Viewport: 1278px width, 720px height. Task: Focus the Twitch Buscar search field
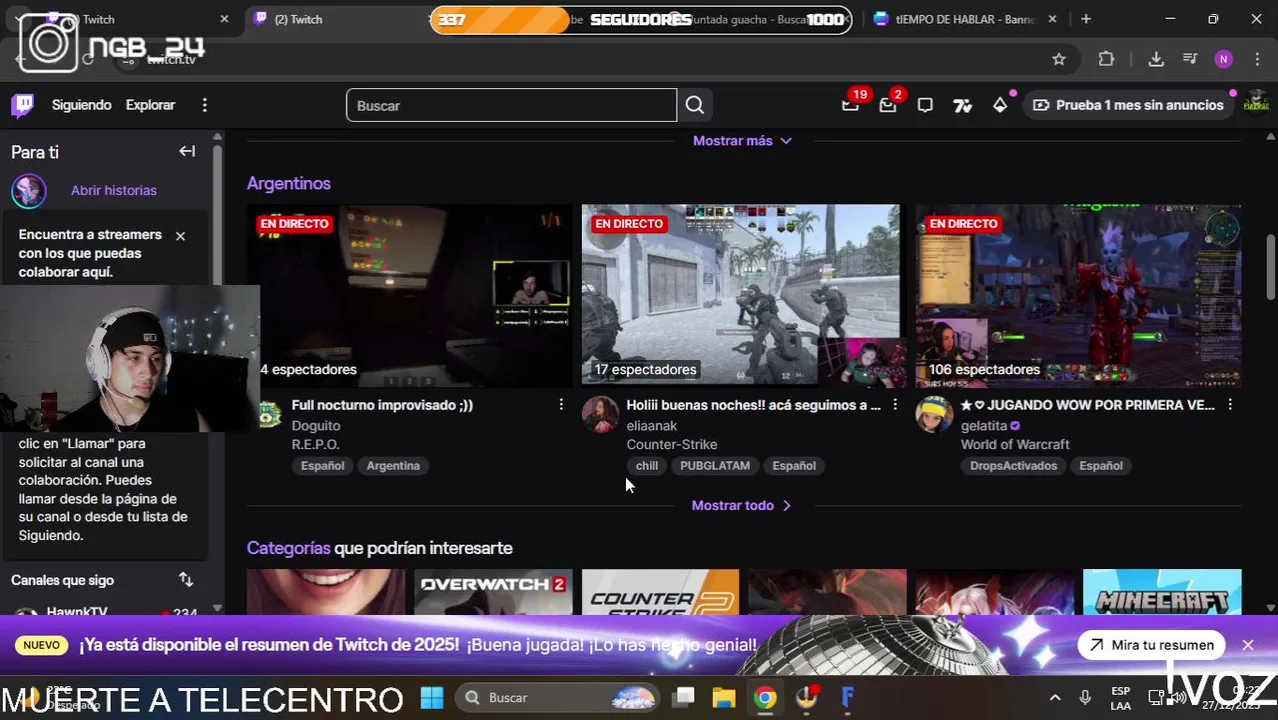(511, 105)
